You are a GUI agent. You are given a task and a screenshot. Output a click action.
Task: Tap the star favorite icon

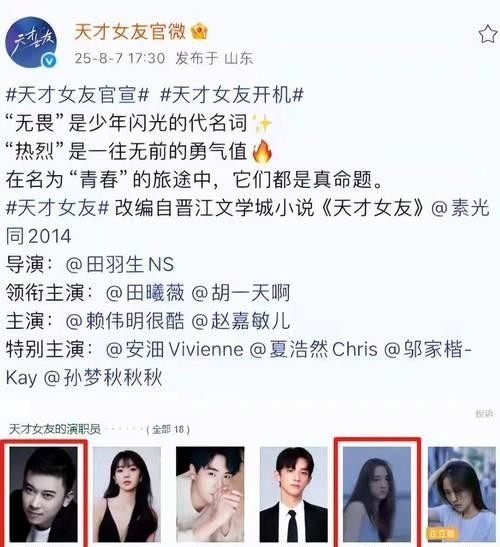click(x=488, y=34)
